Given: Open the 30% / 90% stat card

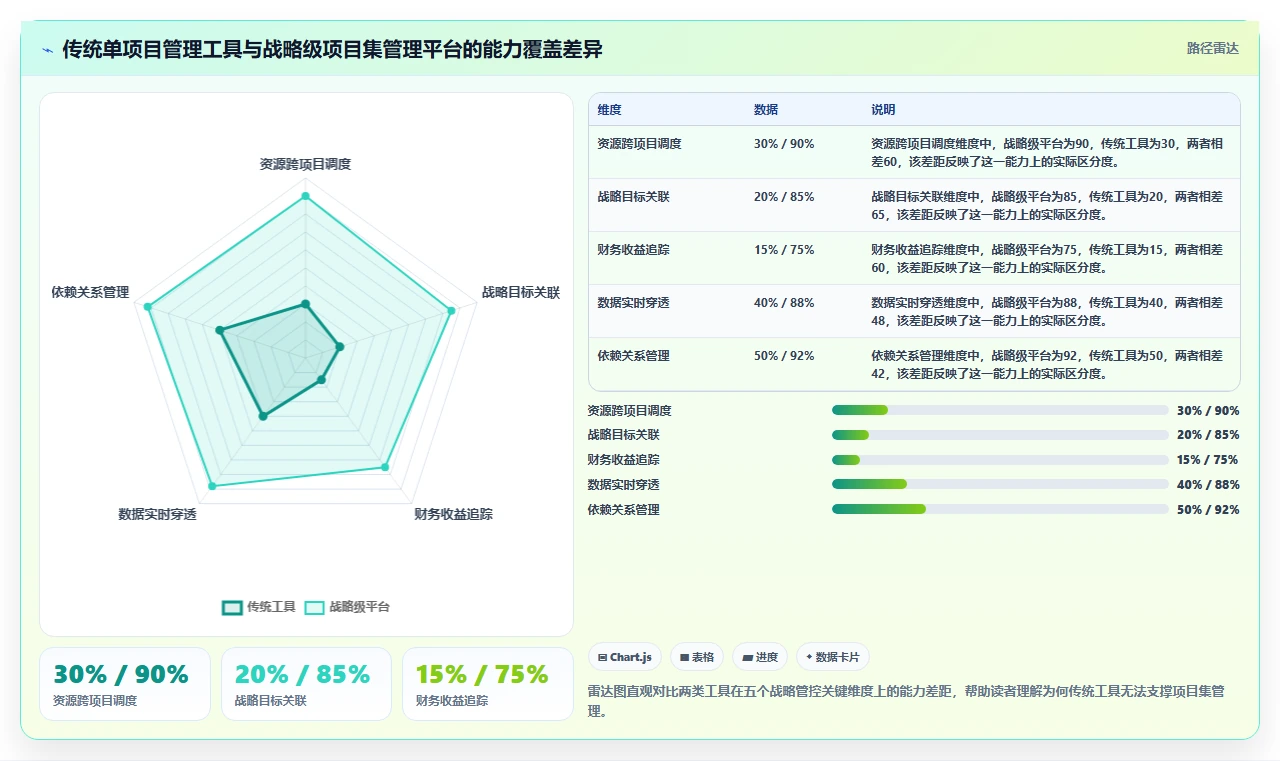Looking at the screenshot, I should point(125,684).
